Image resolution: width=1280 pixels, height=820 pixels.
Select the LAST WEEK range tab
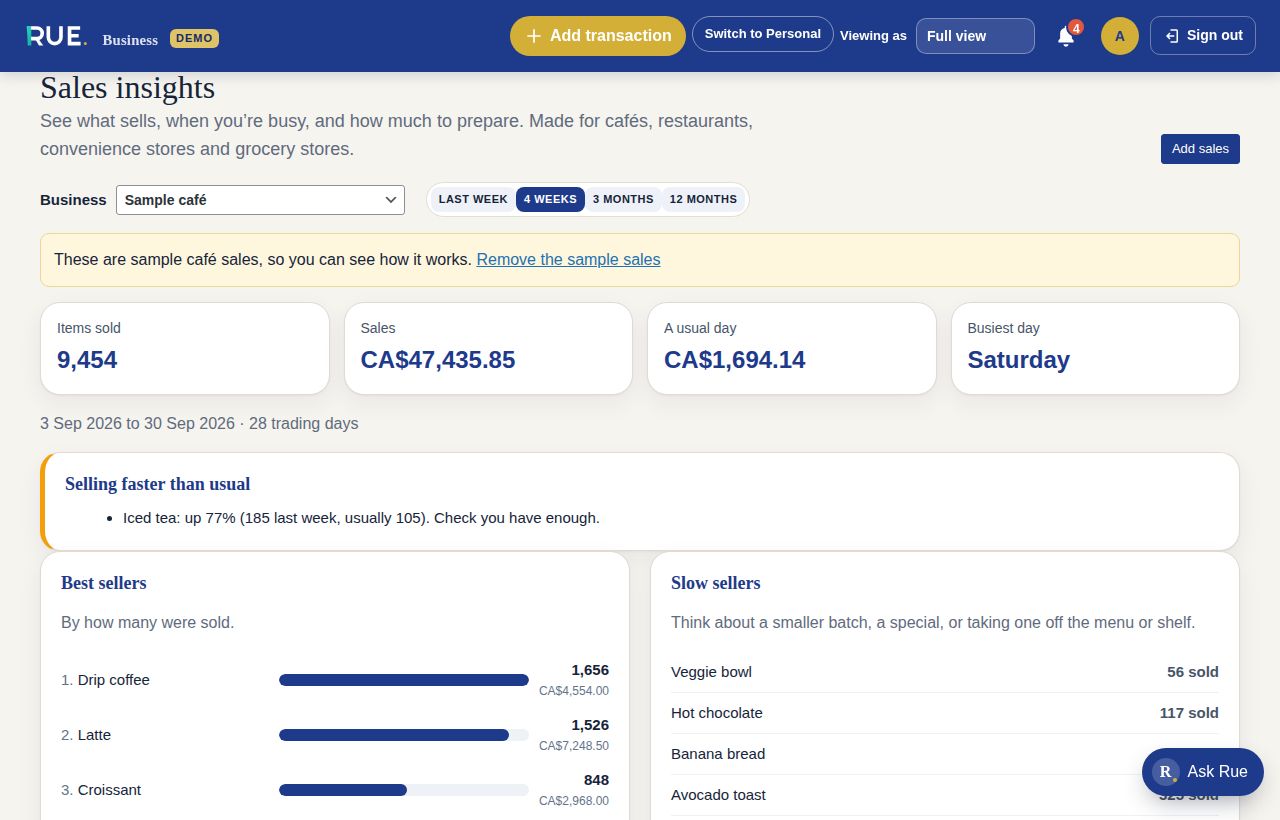473,199
